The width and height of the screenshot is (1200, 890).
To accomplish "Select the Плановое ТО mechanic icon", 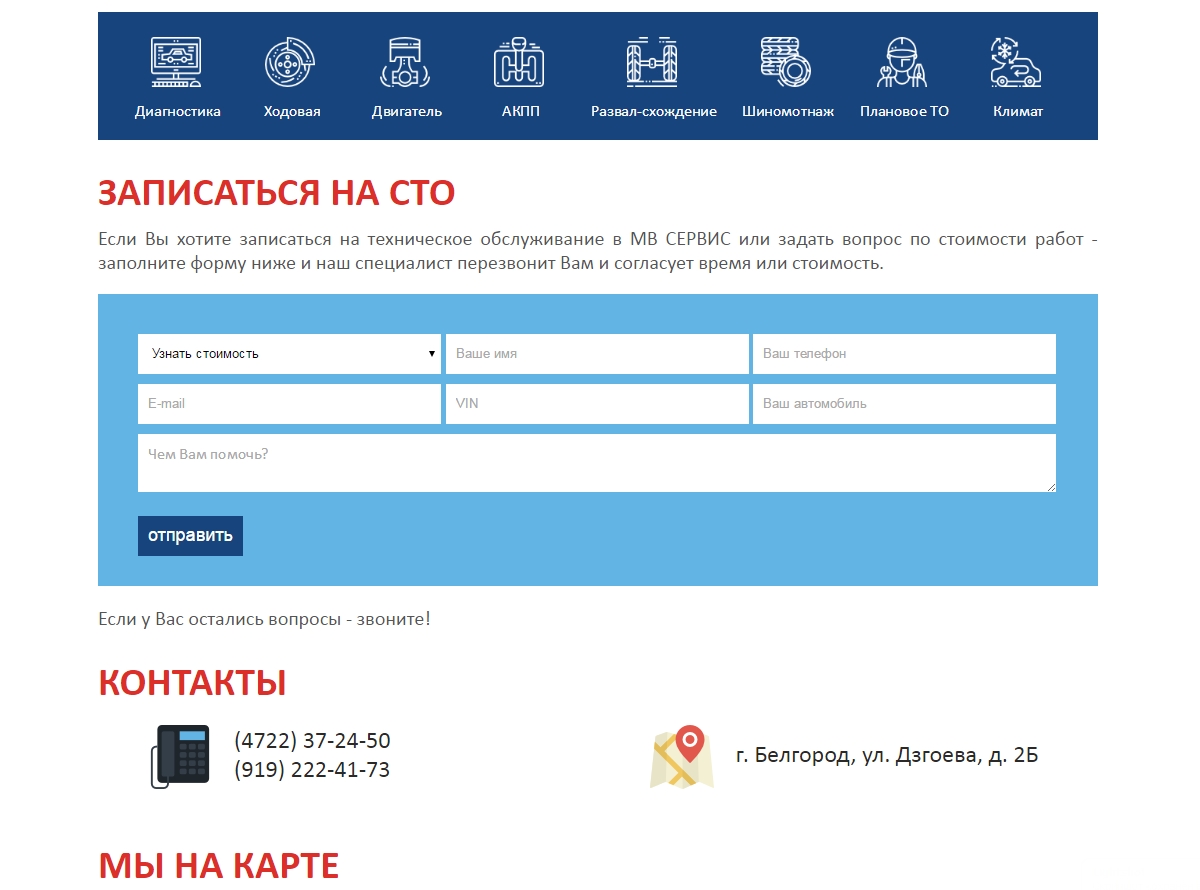I will pyautogui.click(x=903, y=62).
